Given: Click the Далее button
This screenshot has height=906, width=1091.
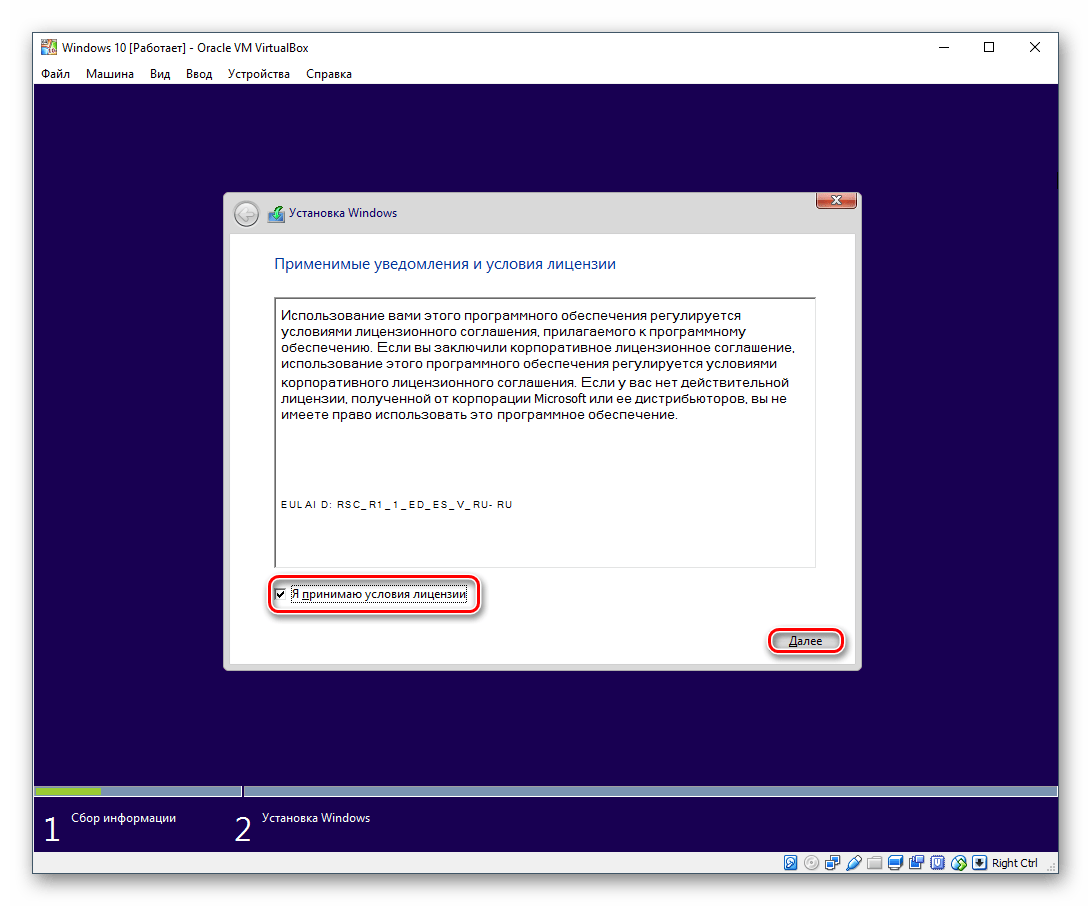Looking at the screenshot, I should click(x=806, y=641).
